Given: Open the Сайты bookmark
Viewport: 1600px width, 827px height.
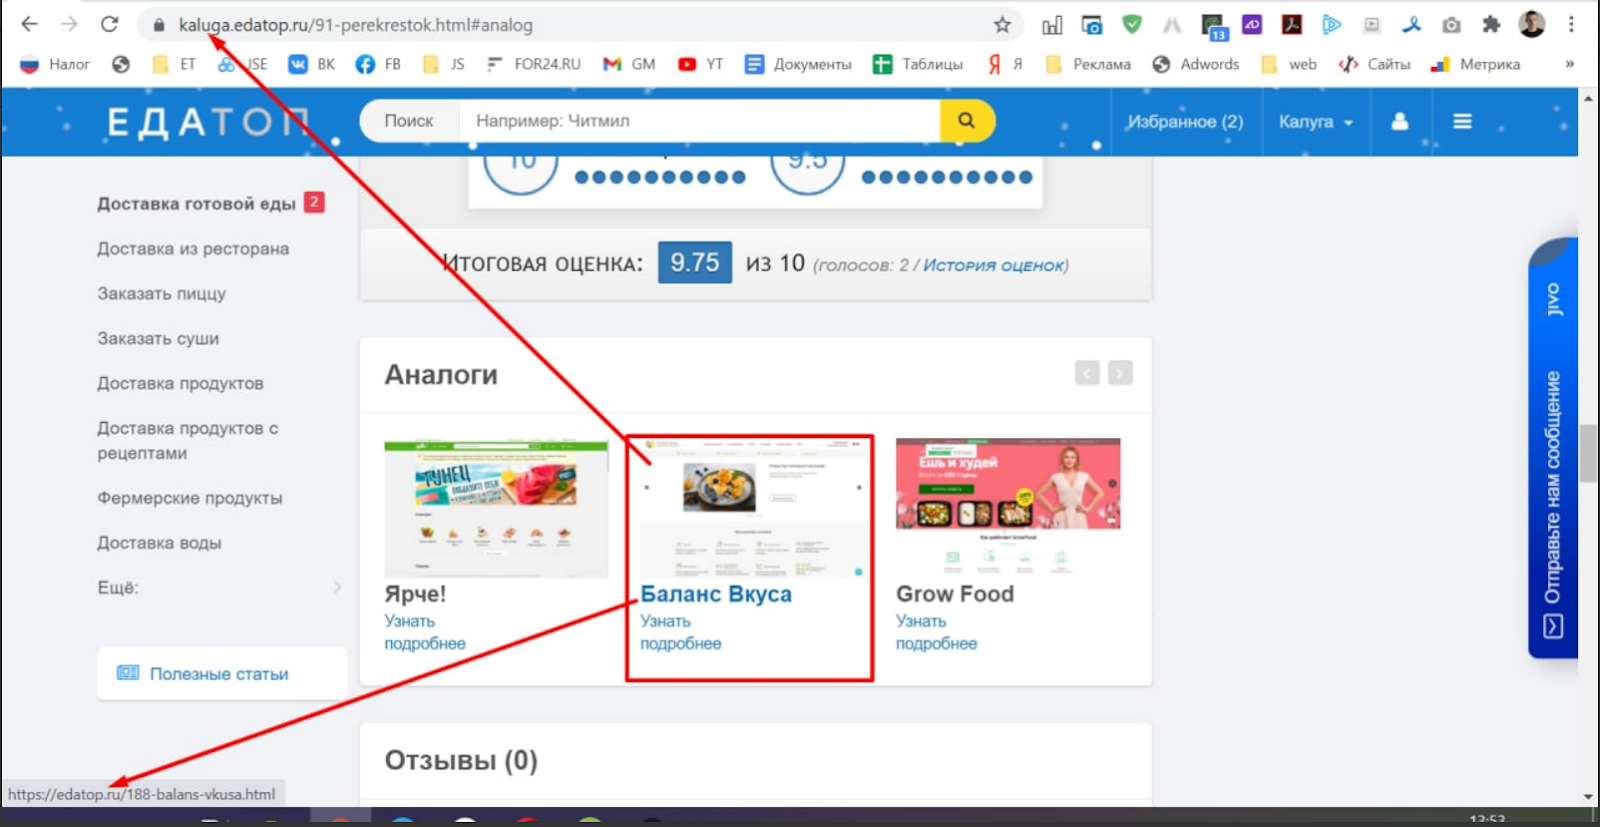Looking at the screenshot, I should pos(1375,64).
